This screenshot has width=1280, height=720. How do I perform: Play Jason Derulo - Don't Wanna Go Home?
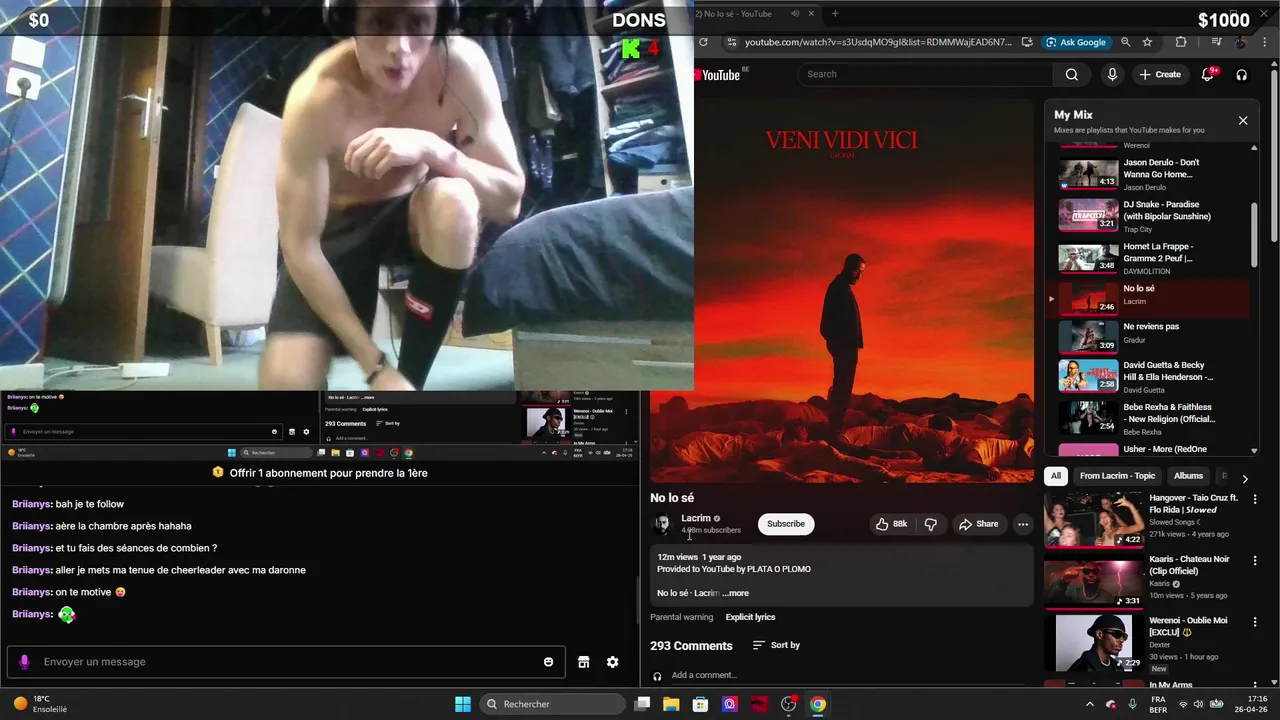[x=1150, y=174]
